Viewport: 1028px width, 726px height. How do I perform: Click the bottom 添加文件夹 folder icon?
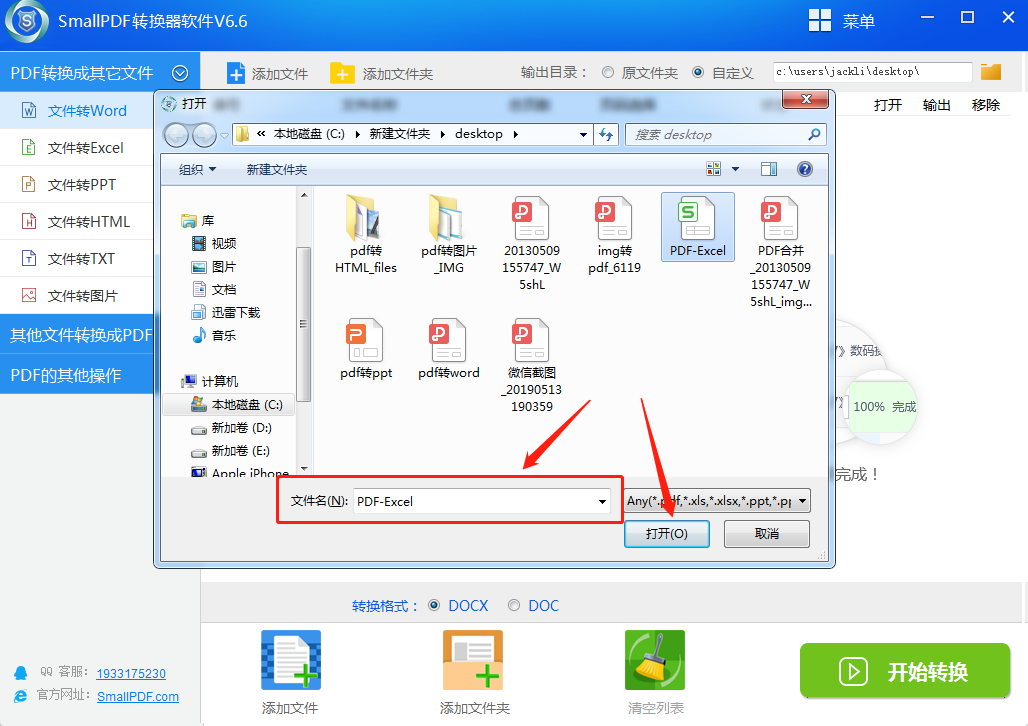(x=473, y=661)
